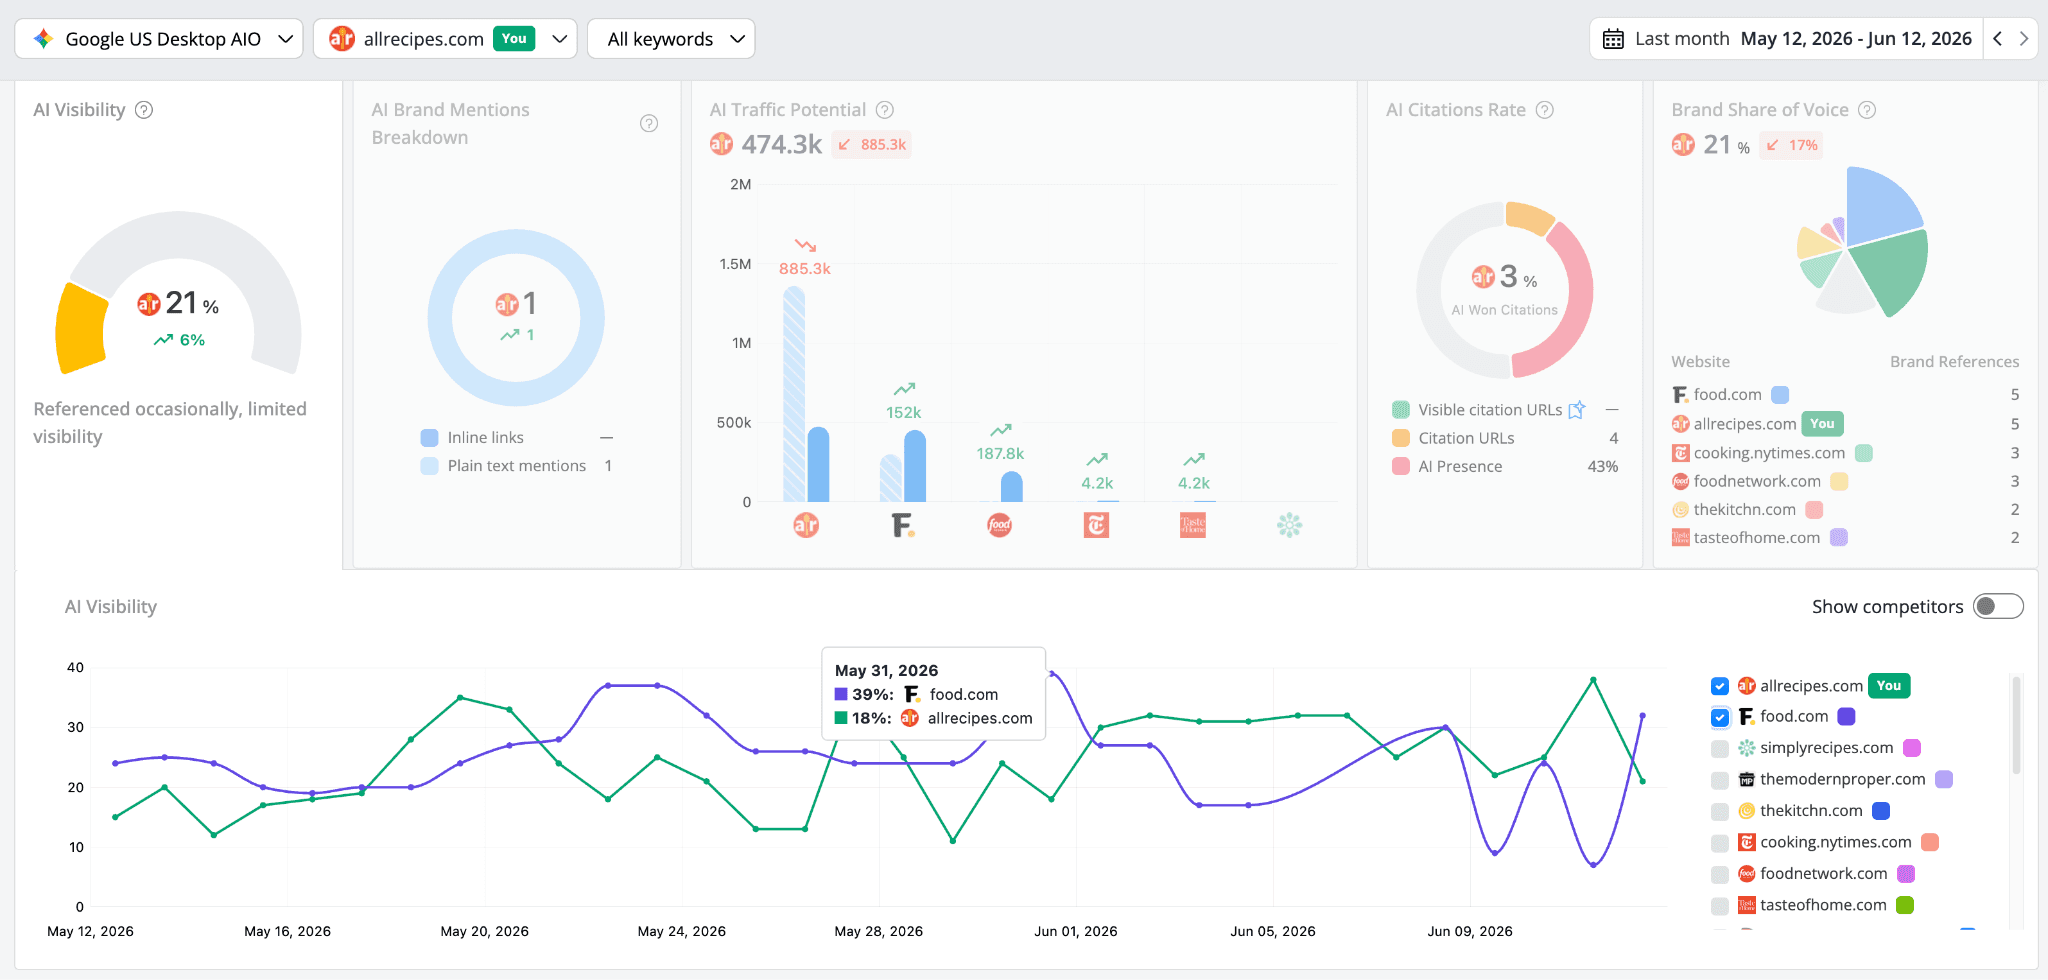Go to the previous date period arrow
2048x980 pixels.
tap(1997, 39)
